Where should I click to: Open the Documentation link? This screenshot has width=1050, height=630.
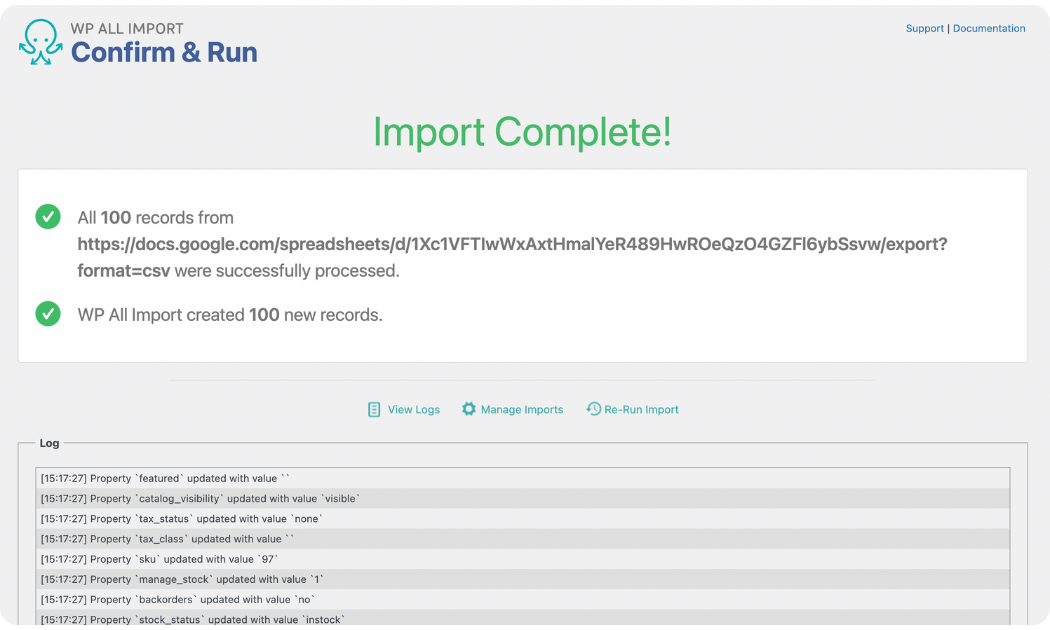(x=988, y=29)
